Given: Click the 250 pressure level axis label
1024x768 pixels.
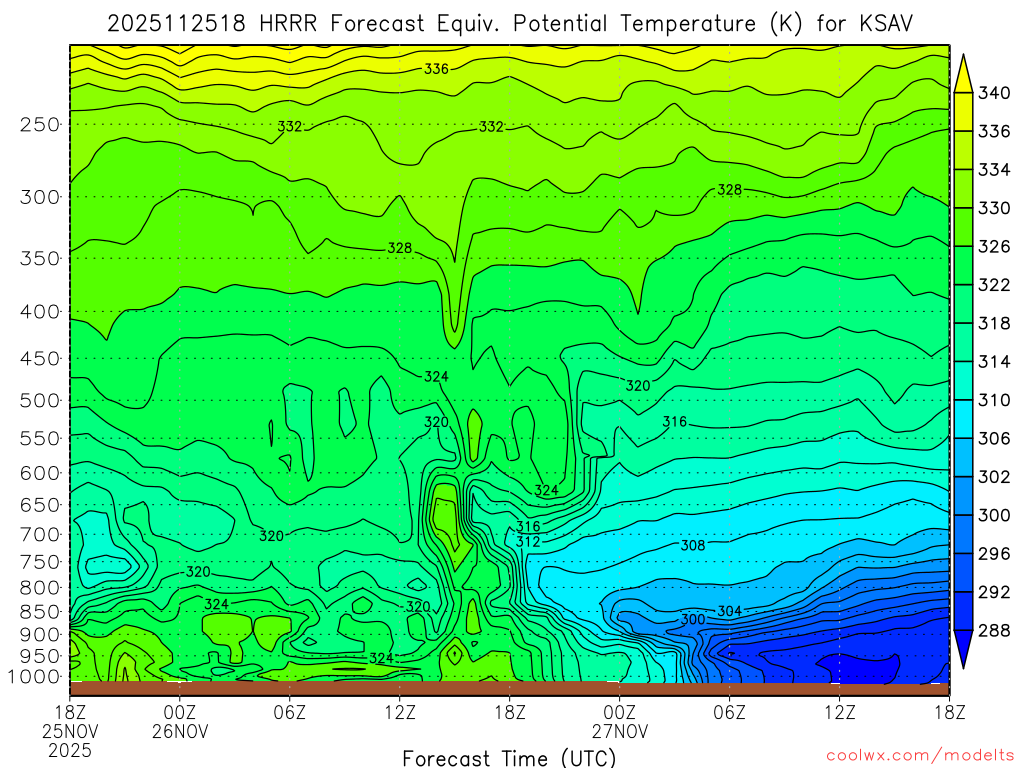Looking at the screenshot, I should coord(40,124).
